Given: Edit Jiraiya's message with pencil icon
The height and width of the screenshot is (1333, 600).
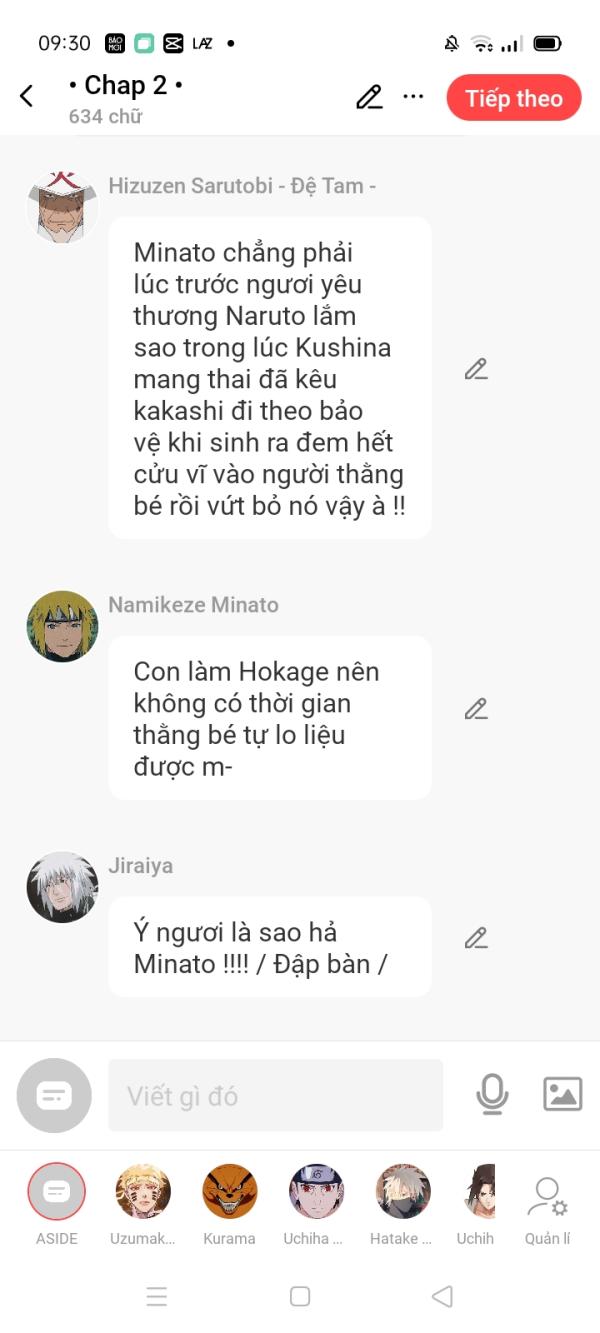Looking at the screenshot, I should coord(476,938).
